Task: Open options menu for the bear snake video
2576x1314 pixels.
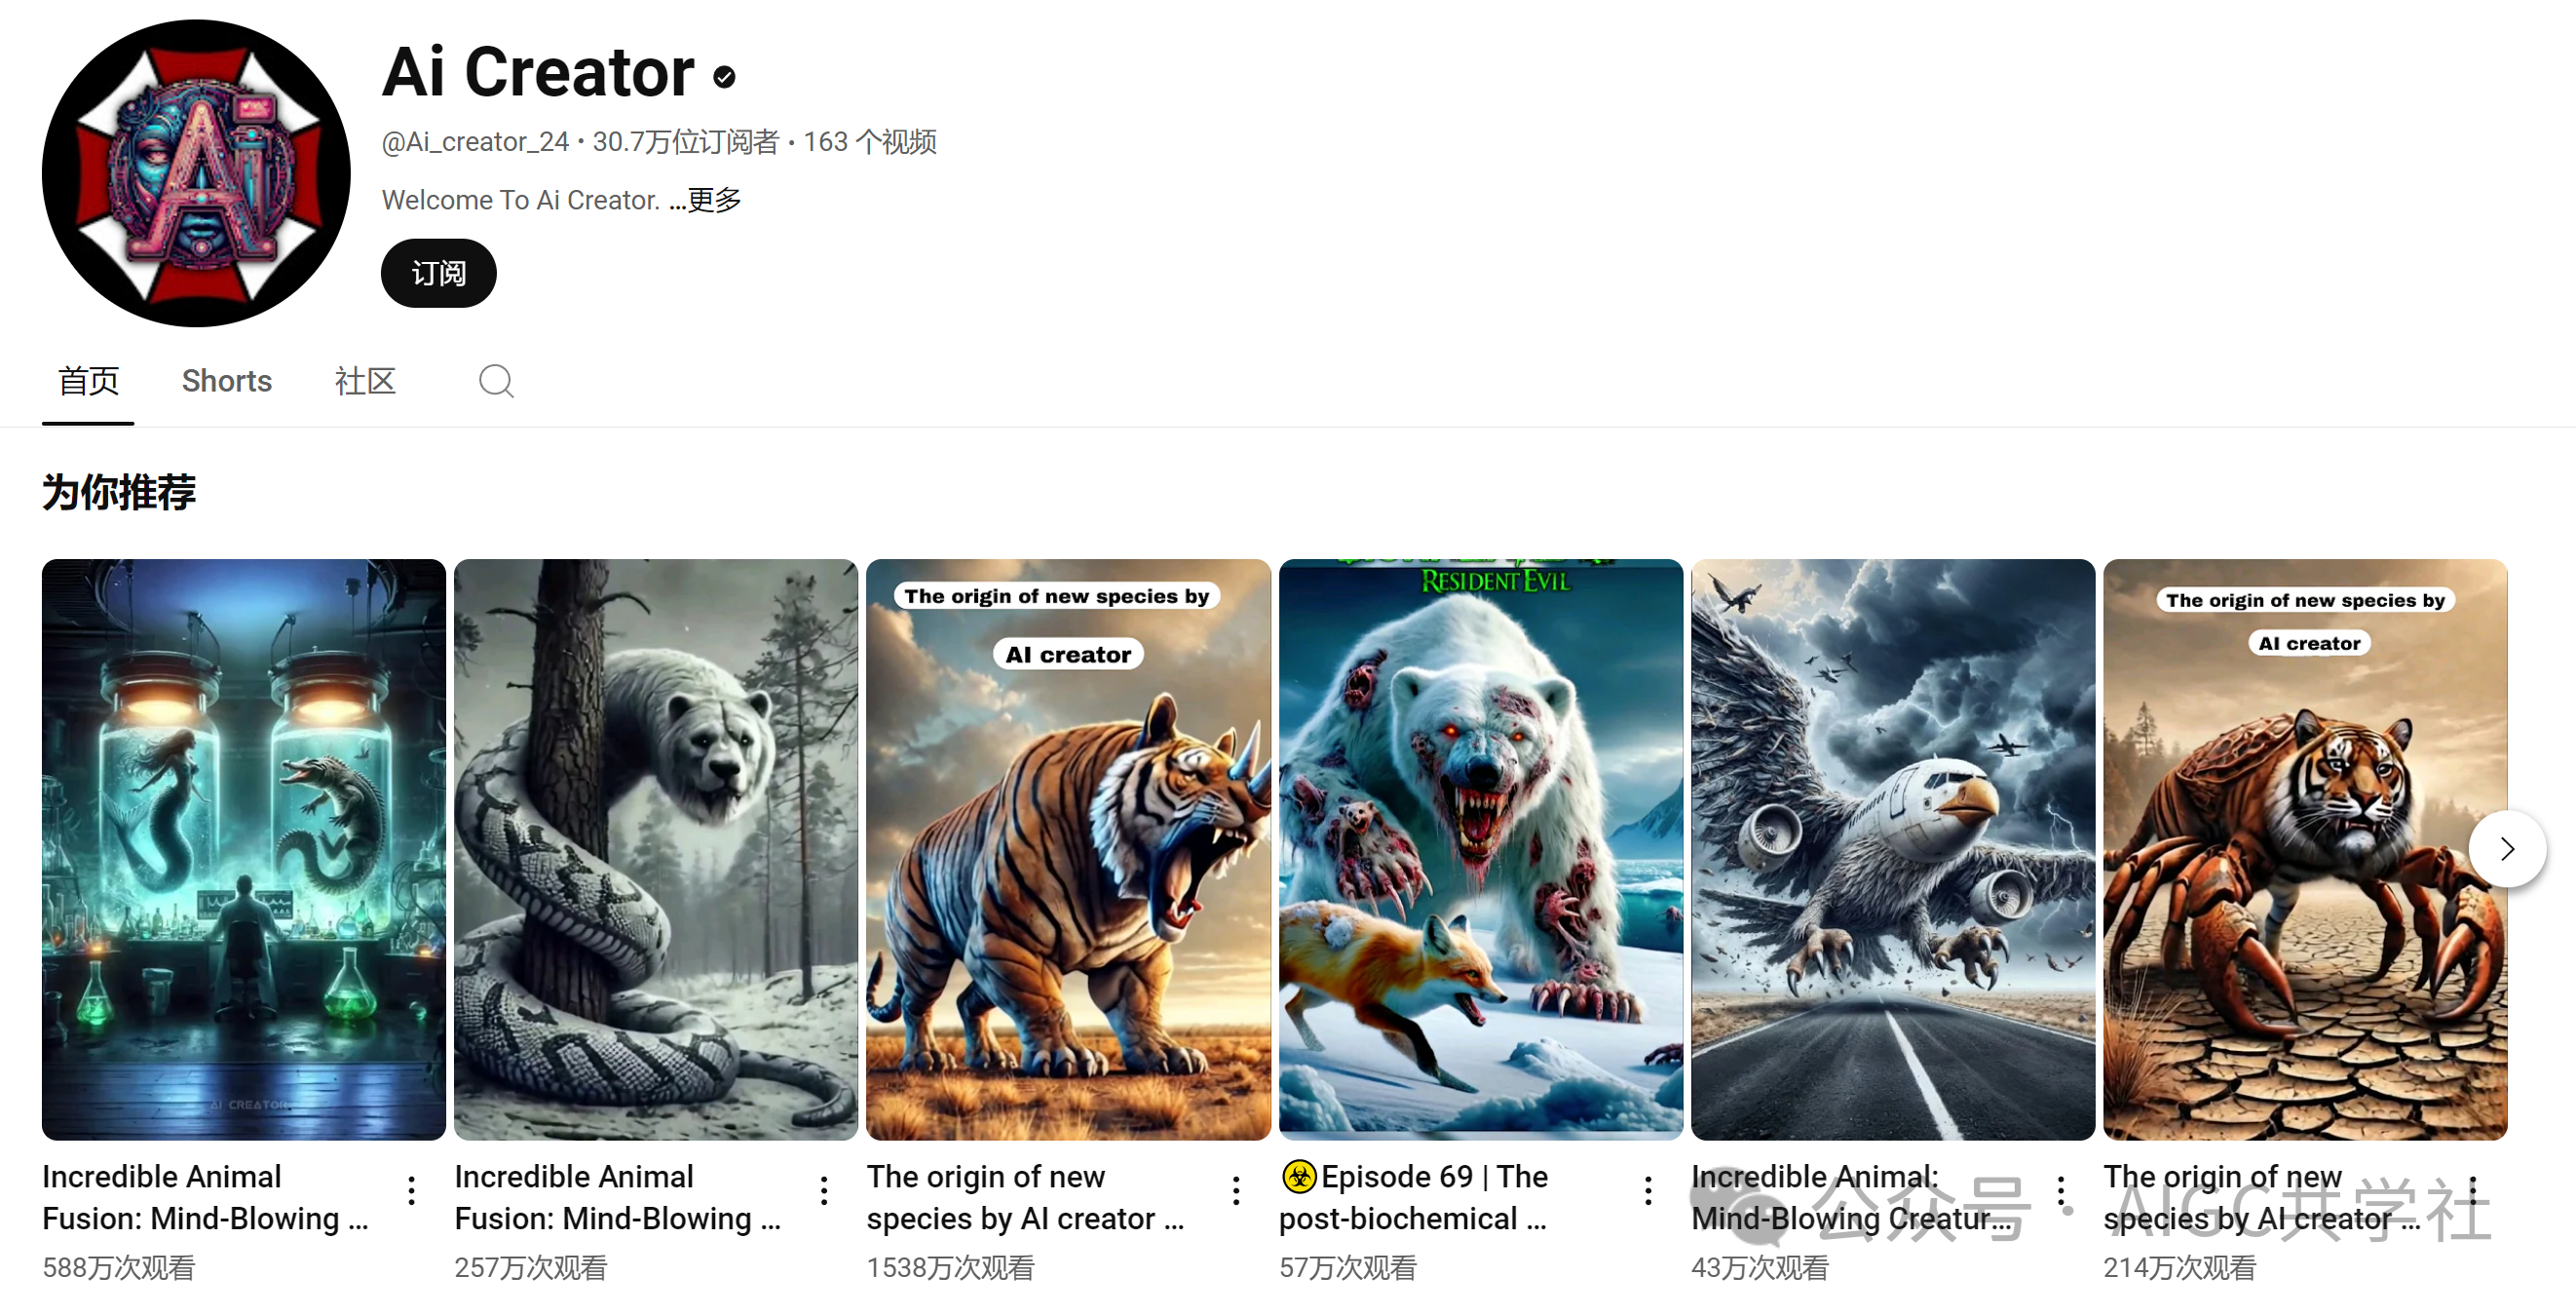Action: [x=824, y=1190]
